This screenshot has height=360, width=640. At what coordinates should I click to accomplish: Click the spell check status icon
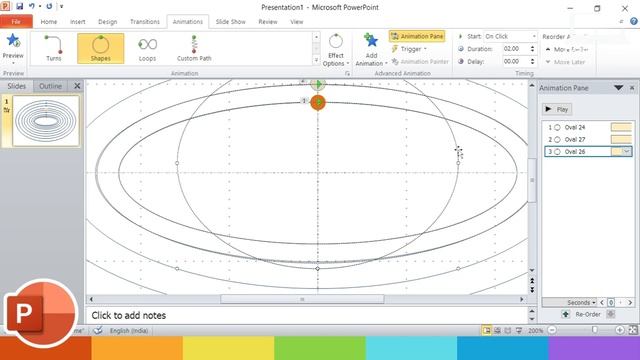[x=98, y=330]
